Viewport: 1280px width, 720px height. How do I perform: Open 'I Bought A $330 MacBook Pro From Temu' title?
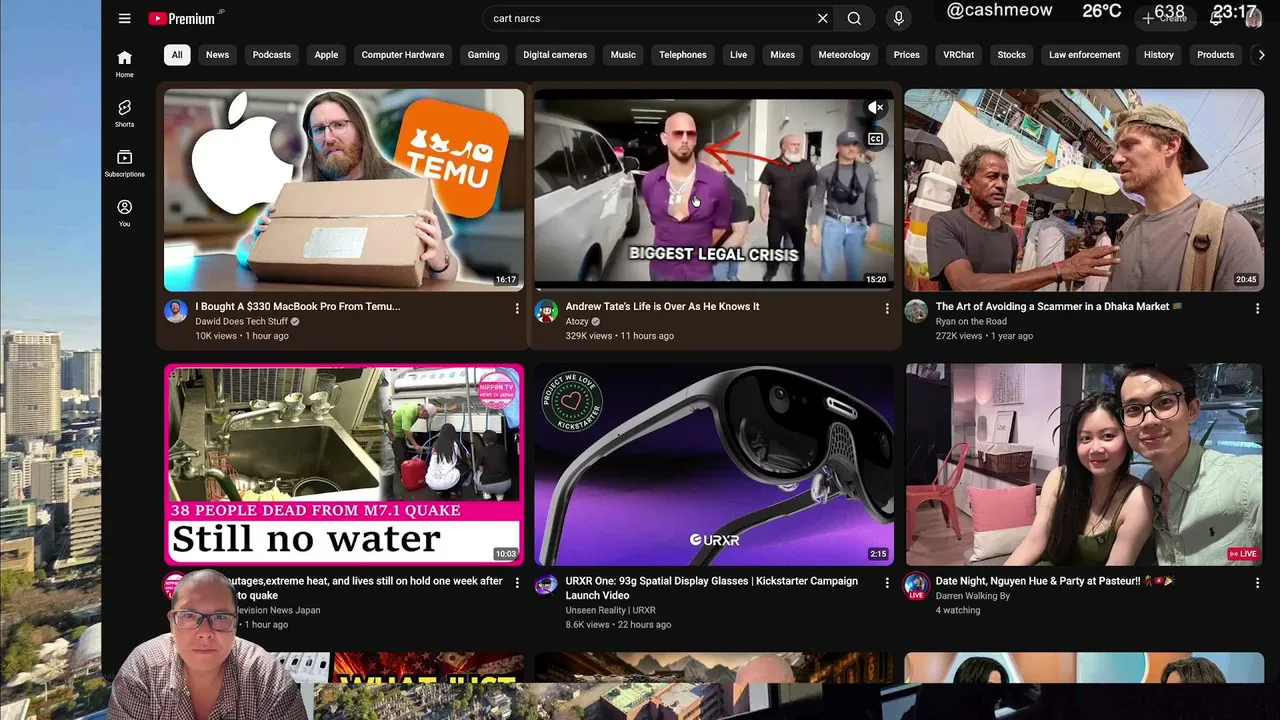point(298,307)
